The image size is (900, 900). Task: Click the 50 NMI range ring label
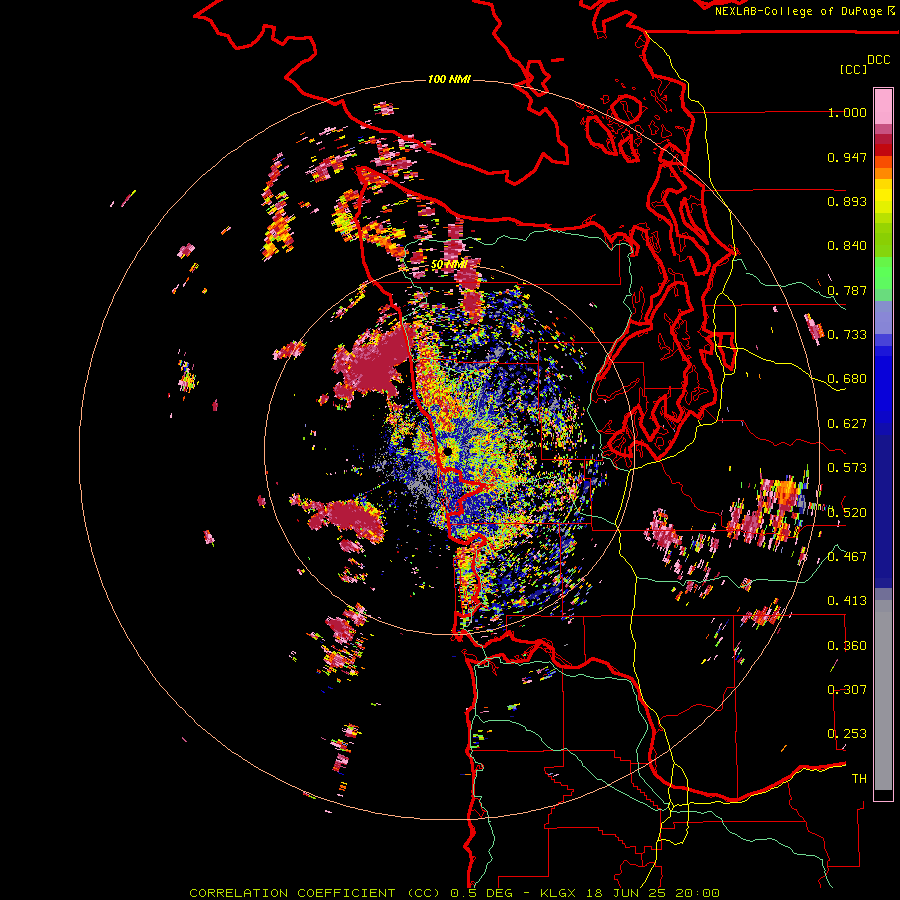click(x=448, y=265)
